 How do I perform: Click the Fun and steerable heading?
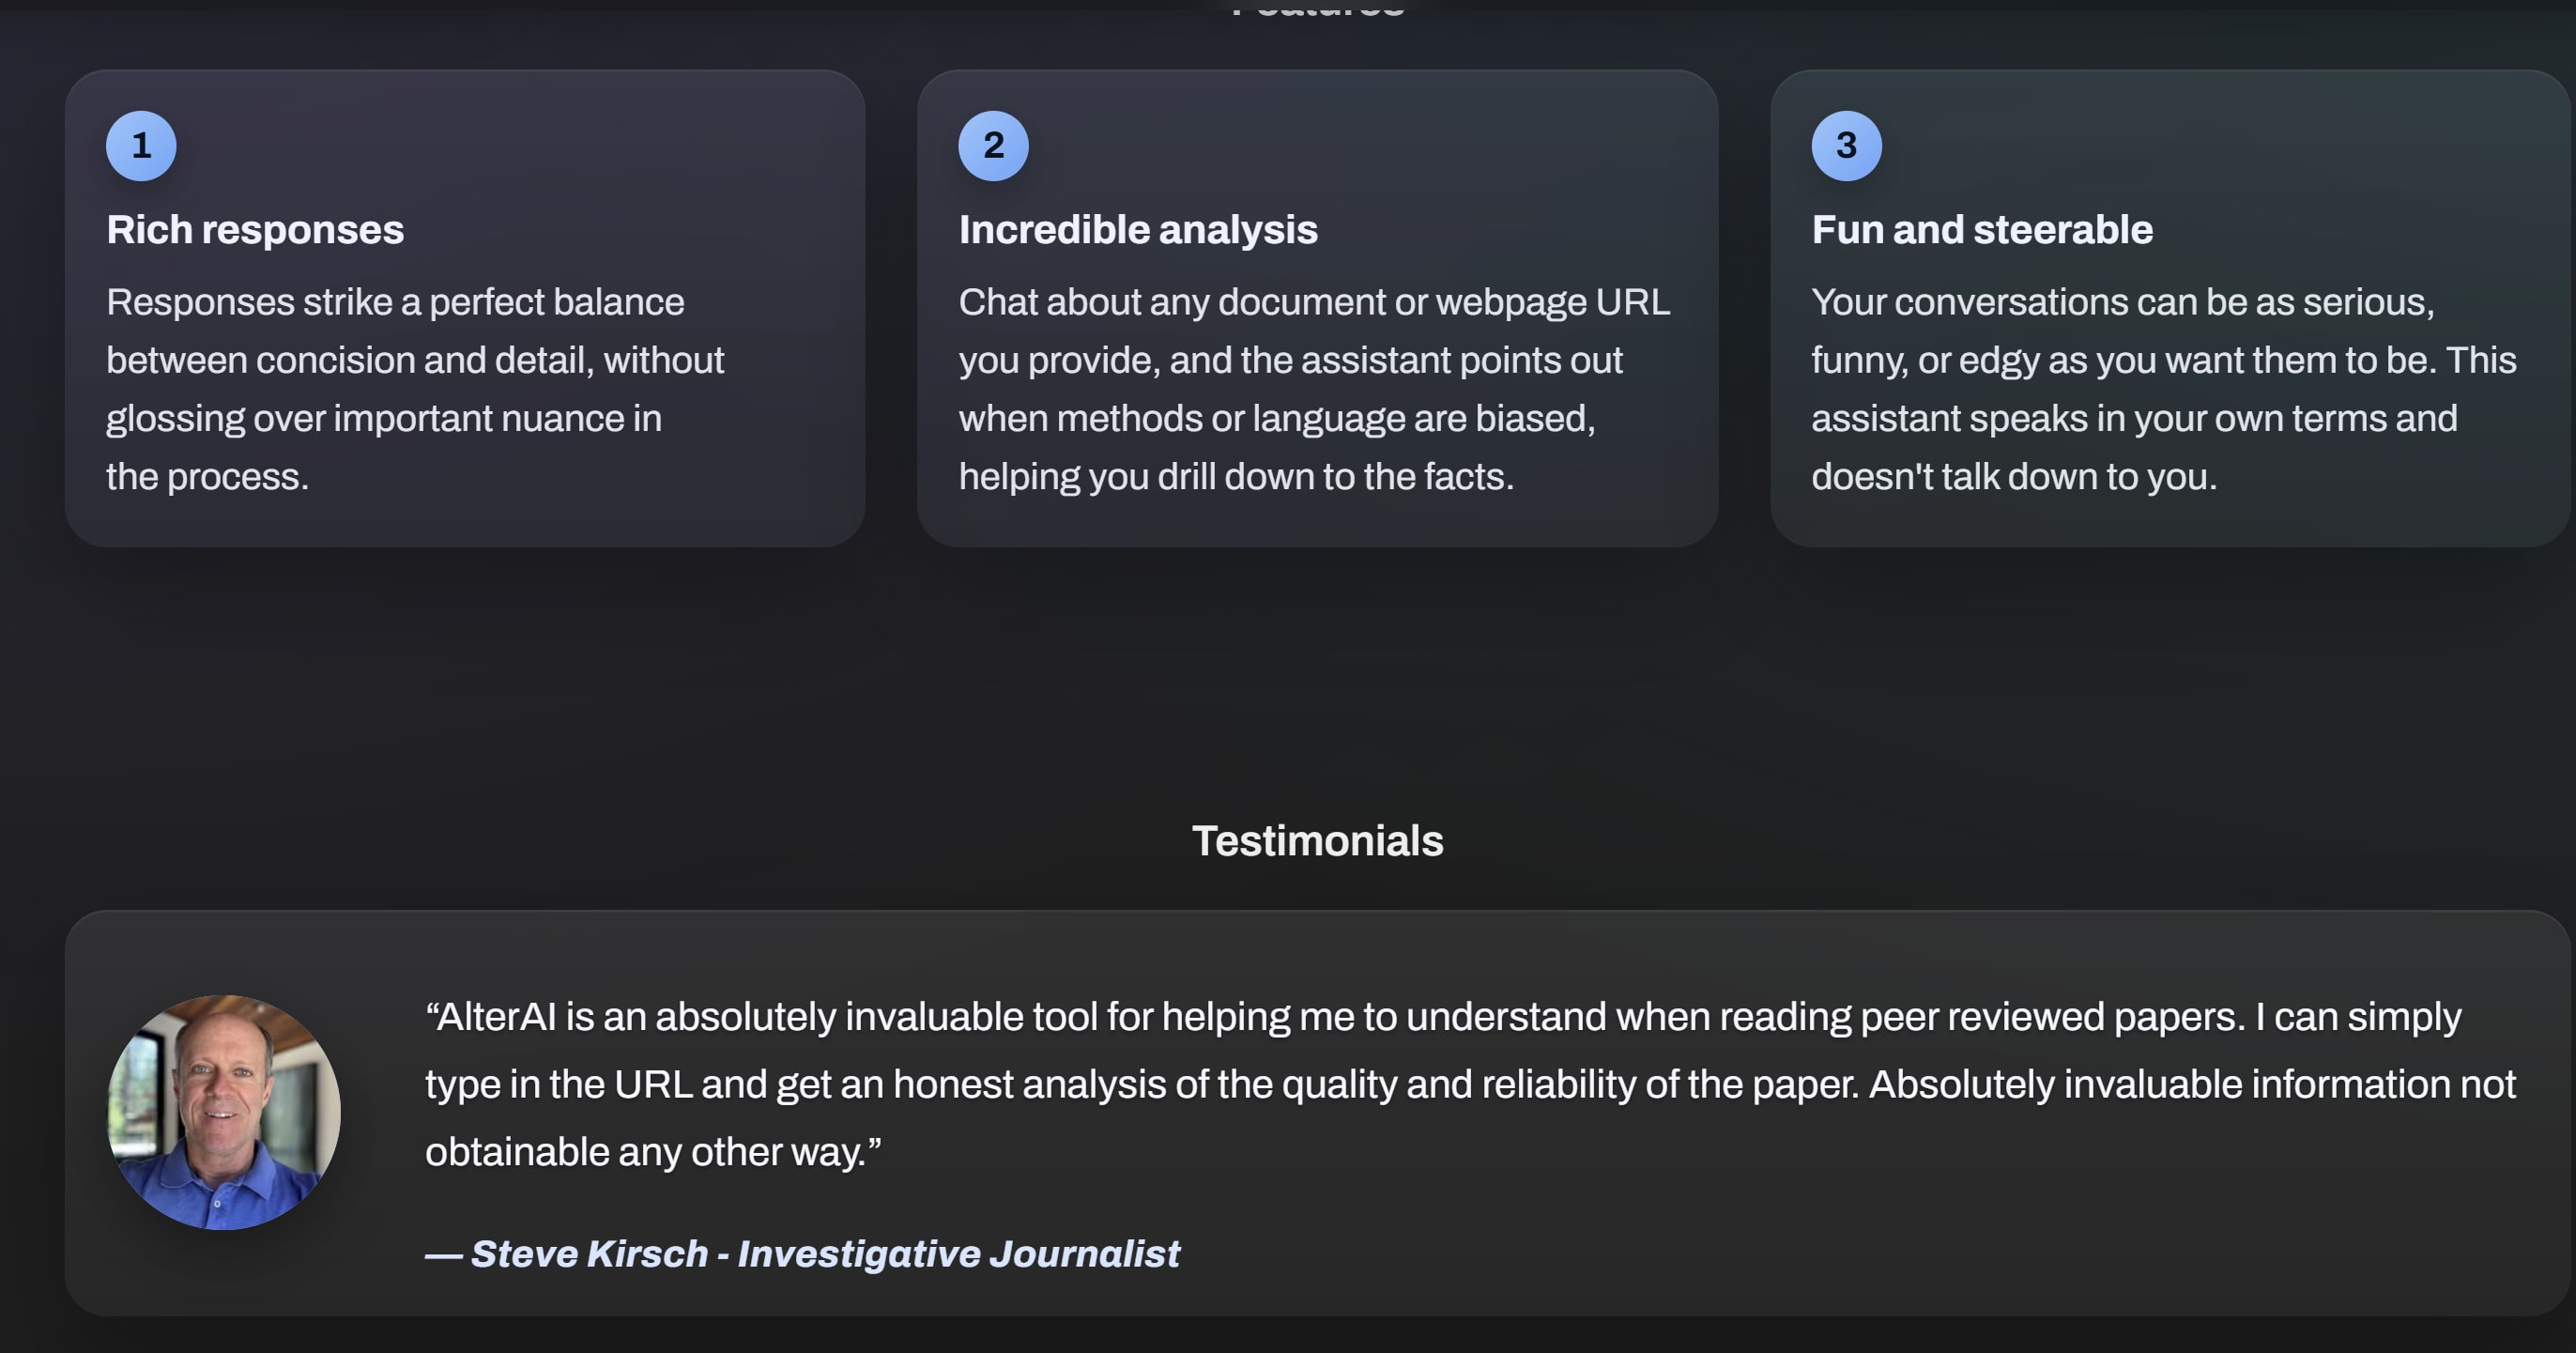(1981, 230)
